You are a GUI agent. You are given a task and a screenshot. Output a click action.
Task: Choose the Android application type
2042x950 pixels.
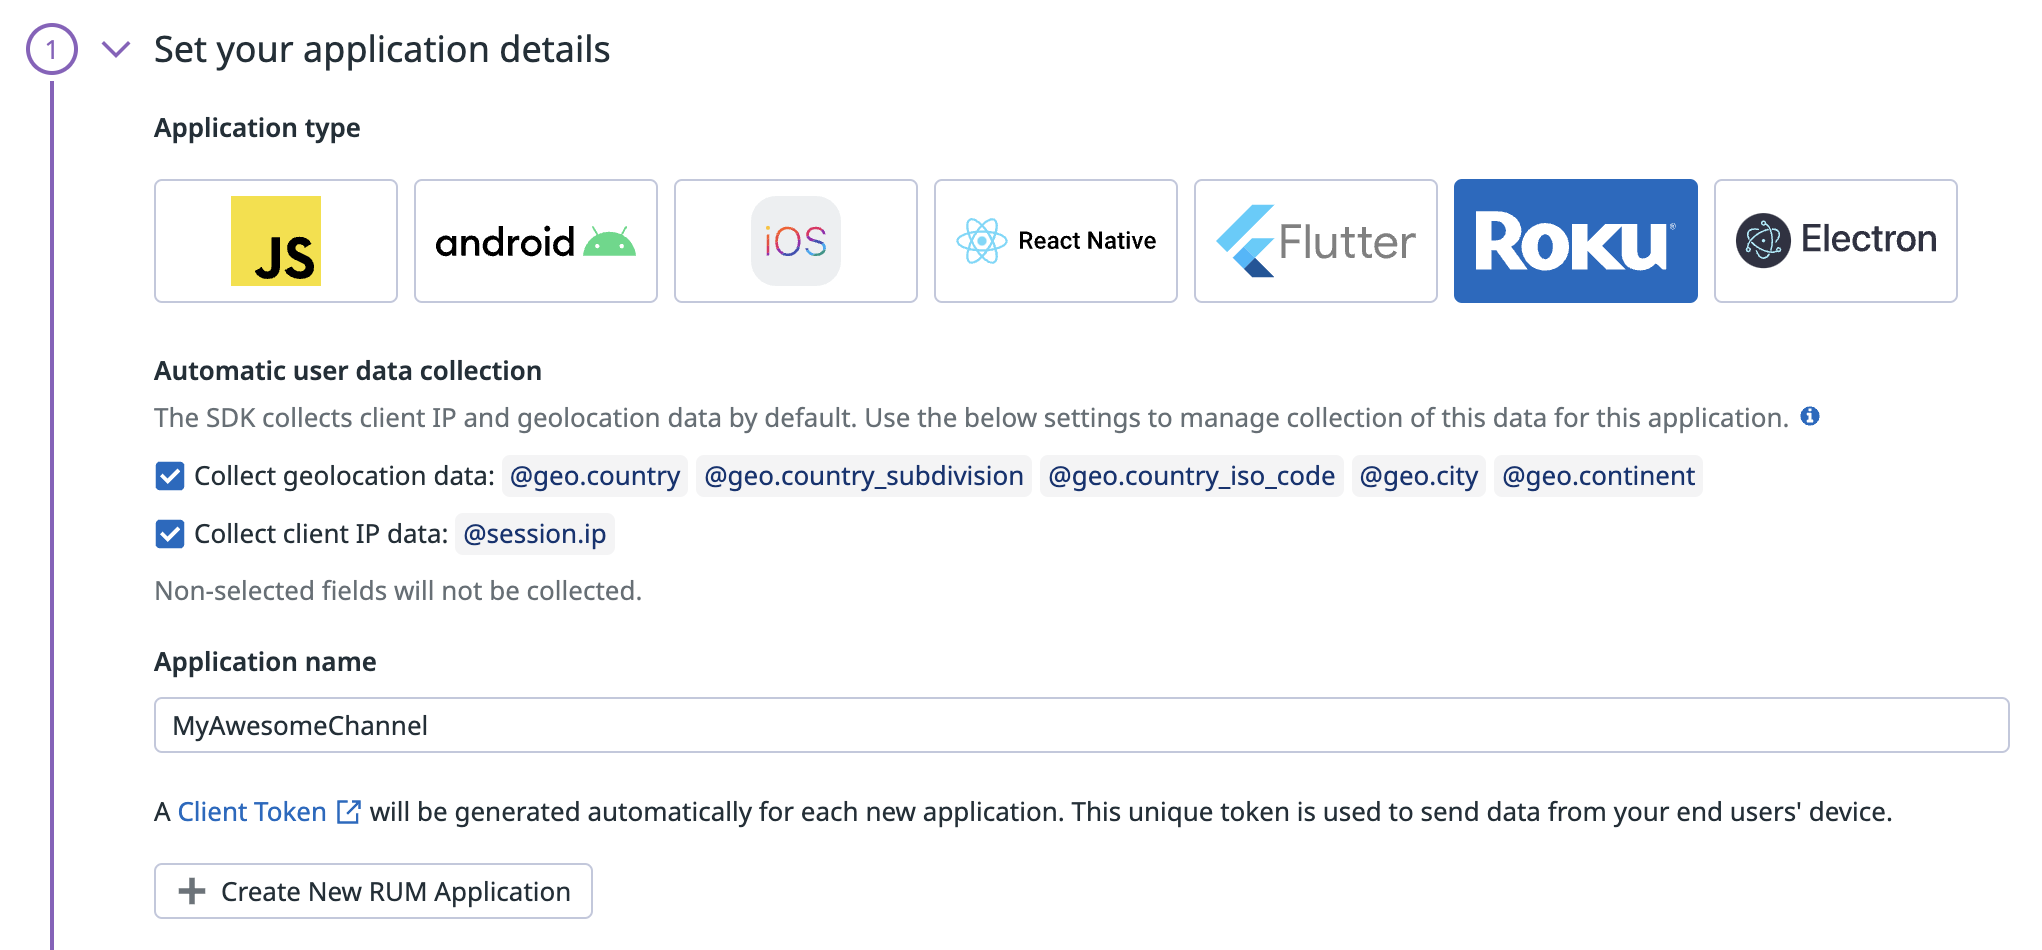click(x=536, y=241)
